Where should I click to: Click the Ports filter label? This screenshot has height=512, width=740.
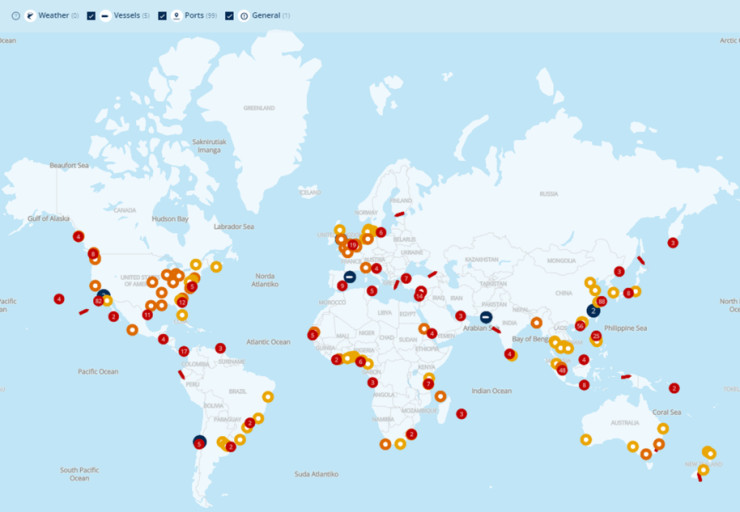point(194,16)
